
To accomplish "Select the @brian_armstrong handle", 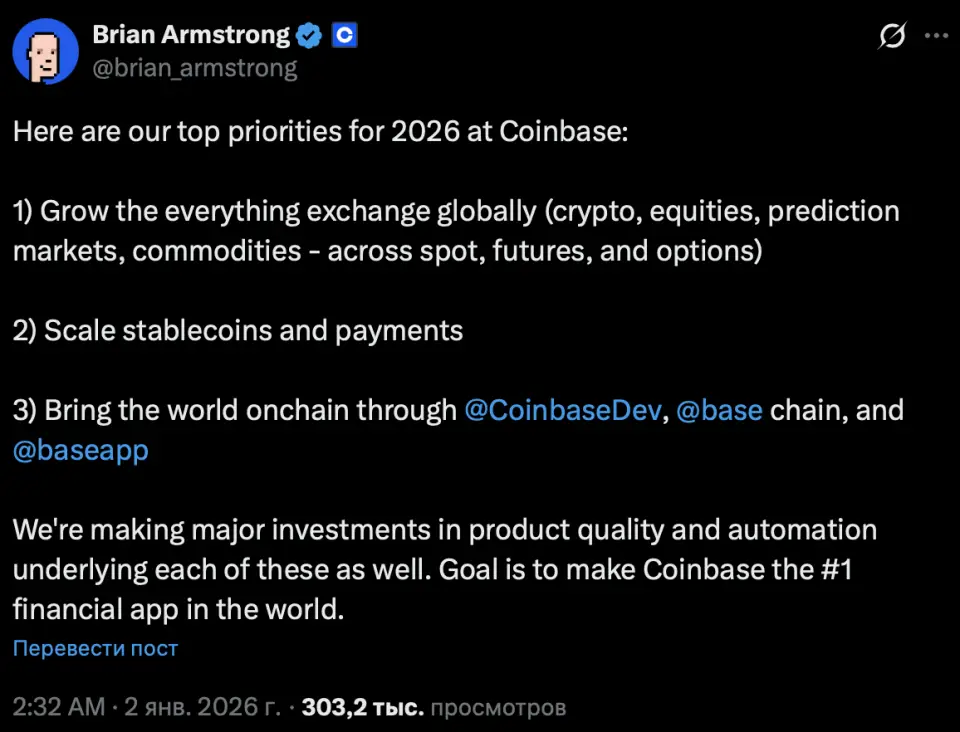I will click(194, 67).
